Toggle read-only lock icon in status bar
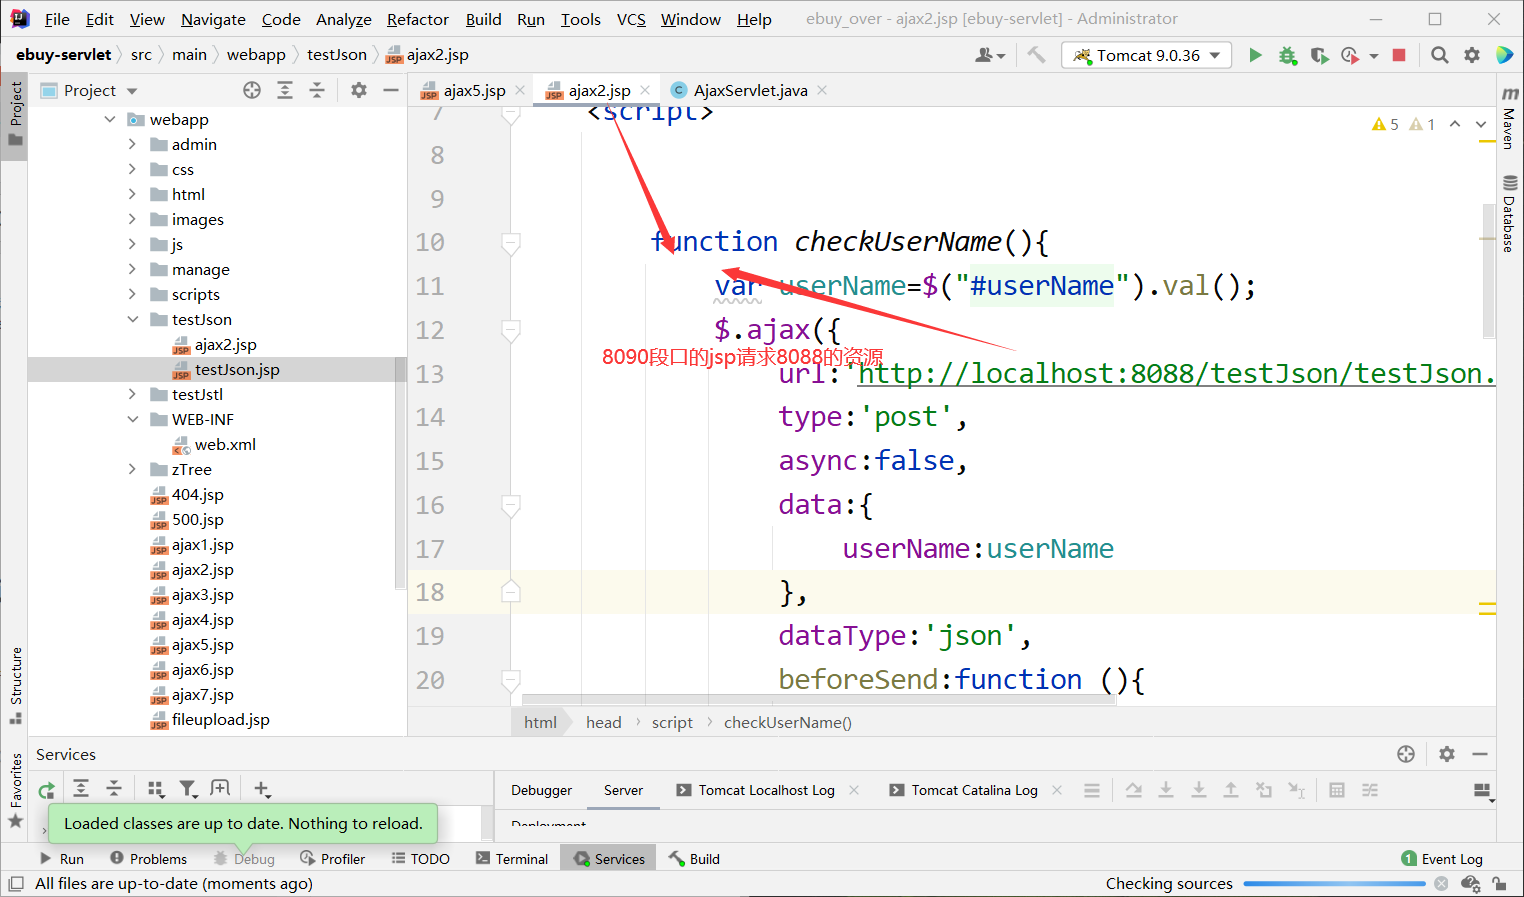Viewport: 1524px width, 897px height. tap(1499, 884)
